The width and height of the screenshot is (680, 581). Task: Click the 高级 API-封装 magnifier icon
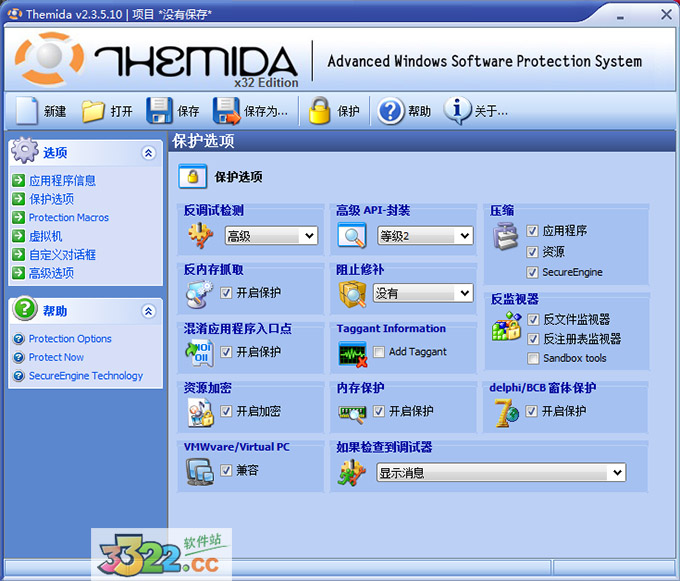click(x=352, y=235)
